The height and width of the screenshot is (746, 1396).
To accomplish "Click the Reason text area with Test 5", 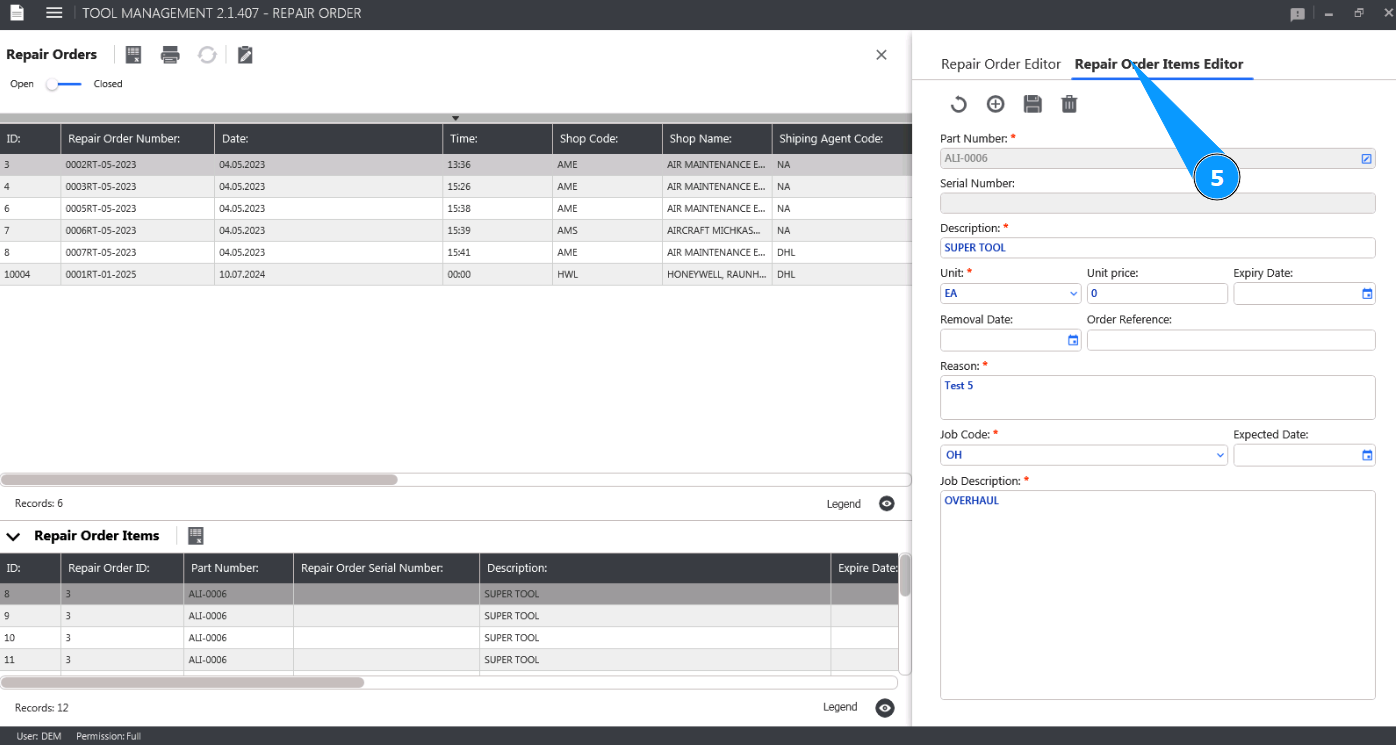I will coord(1158,398).
